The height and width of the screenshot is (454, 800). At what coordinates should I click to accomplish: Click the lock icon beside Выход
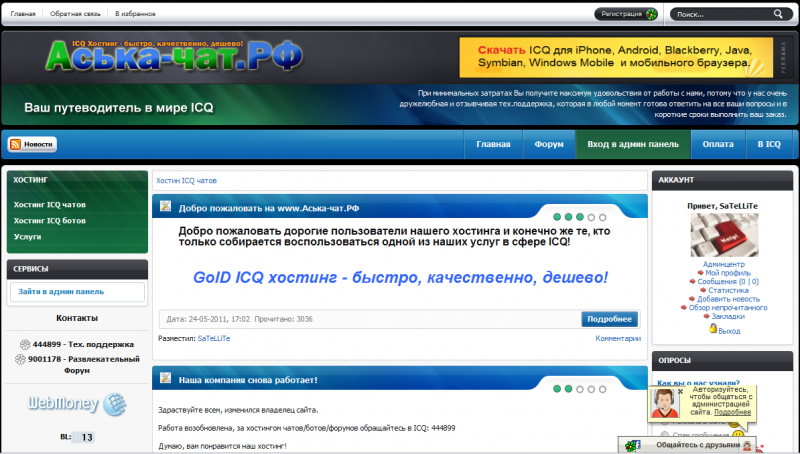point(713,329)
